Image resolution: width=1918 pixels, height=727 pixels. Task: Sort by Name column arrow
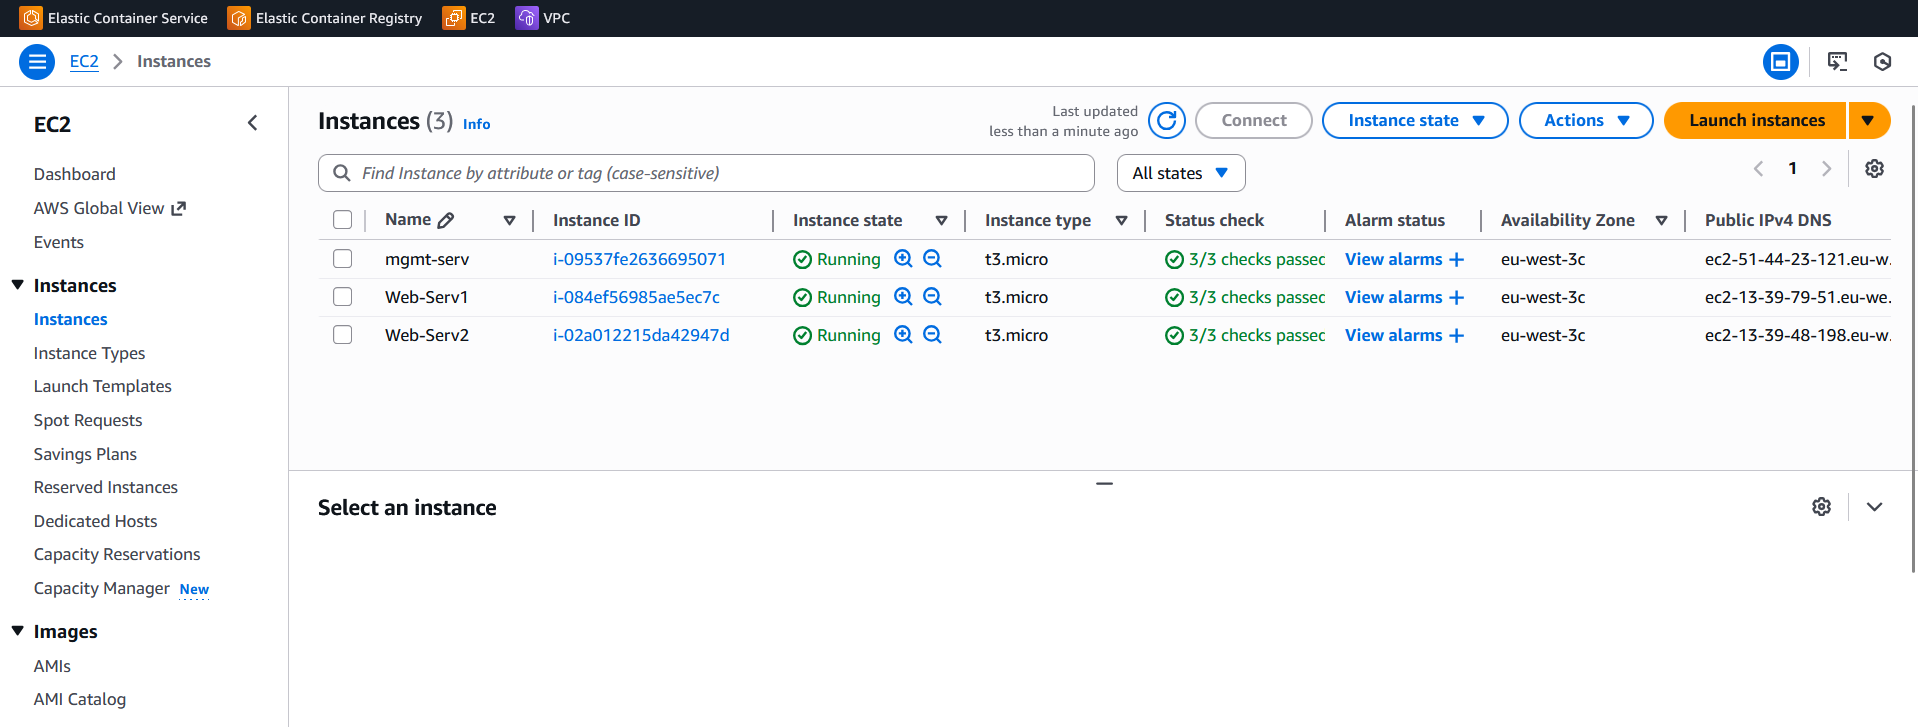coord(509,221)
